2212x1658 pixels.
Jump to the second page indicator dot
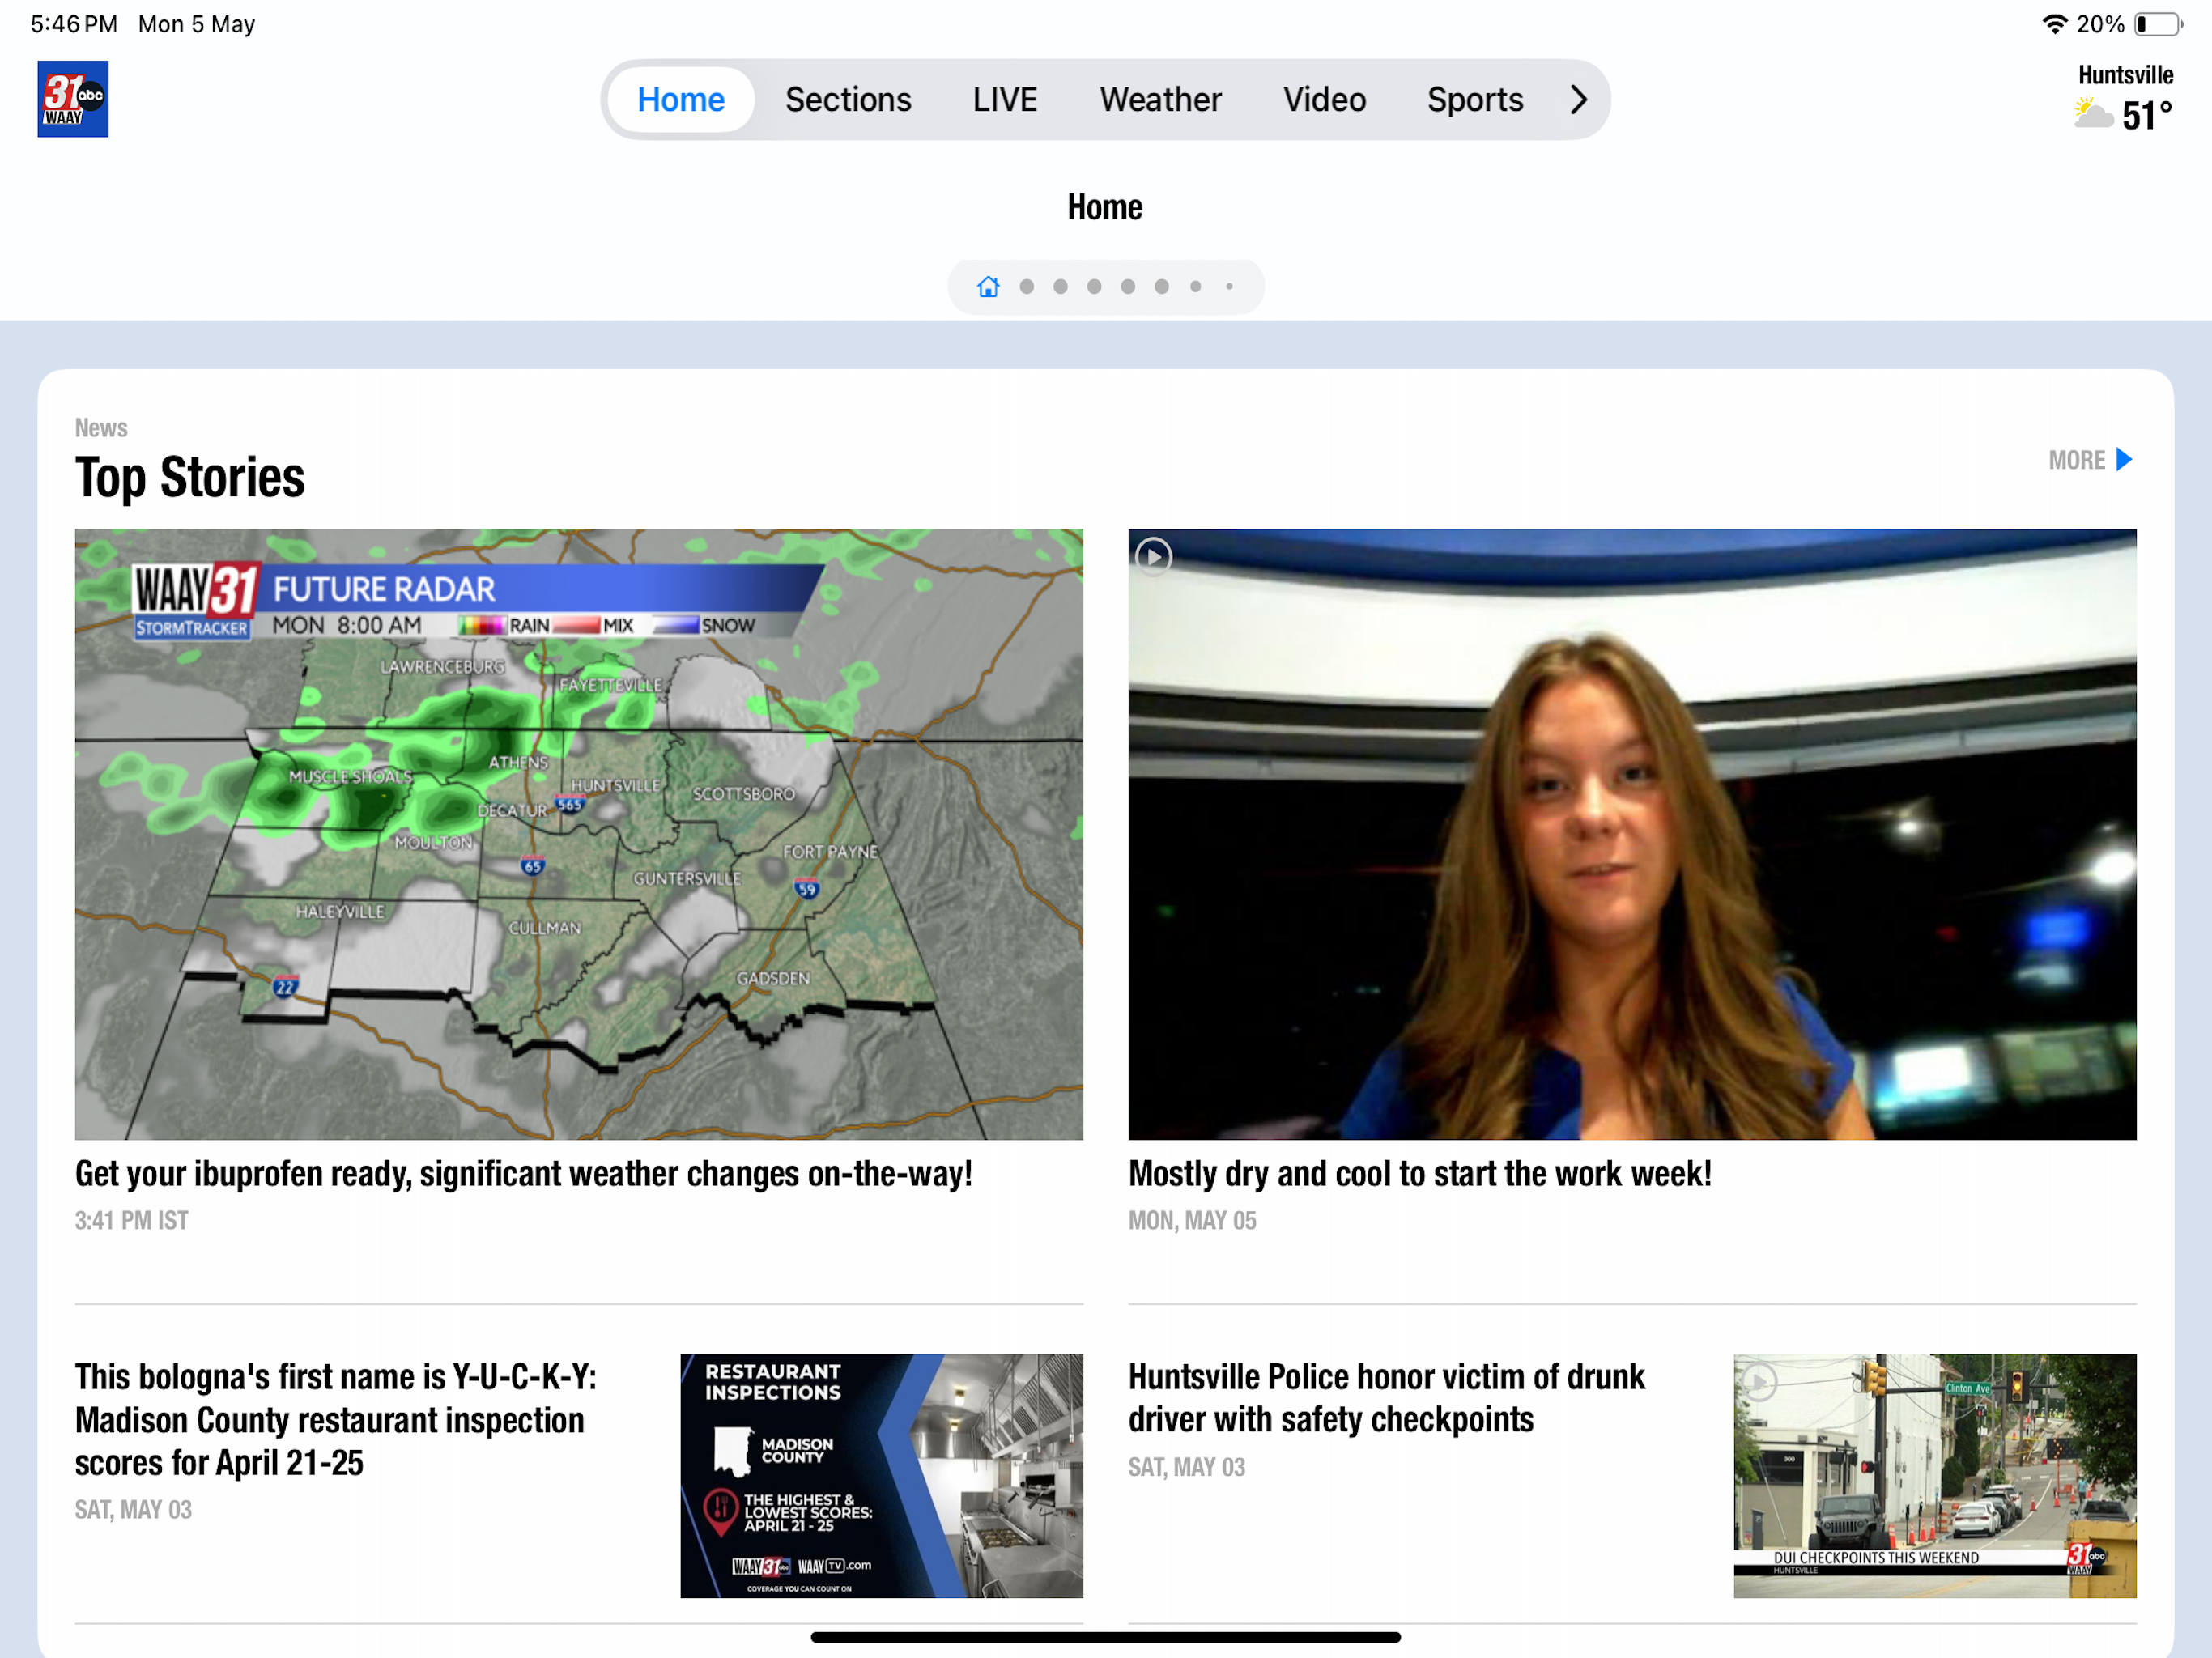pos(1026,287)
